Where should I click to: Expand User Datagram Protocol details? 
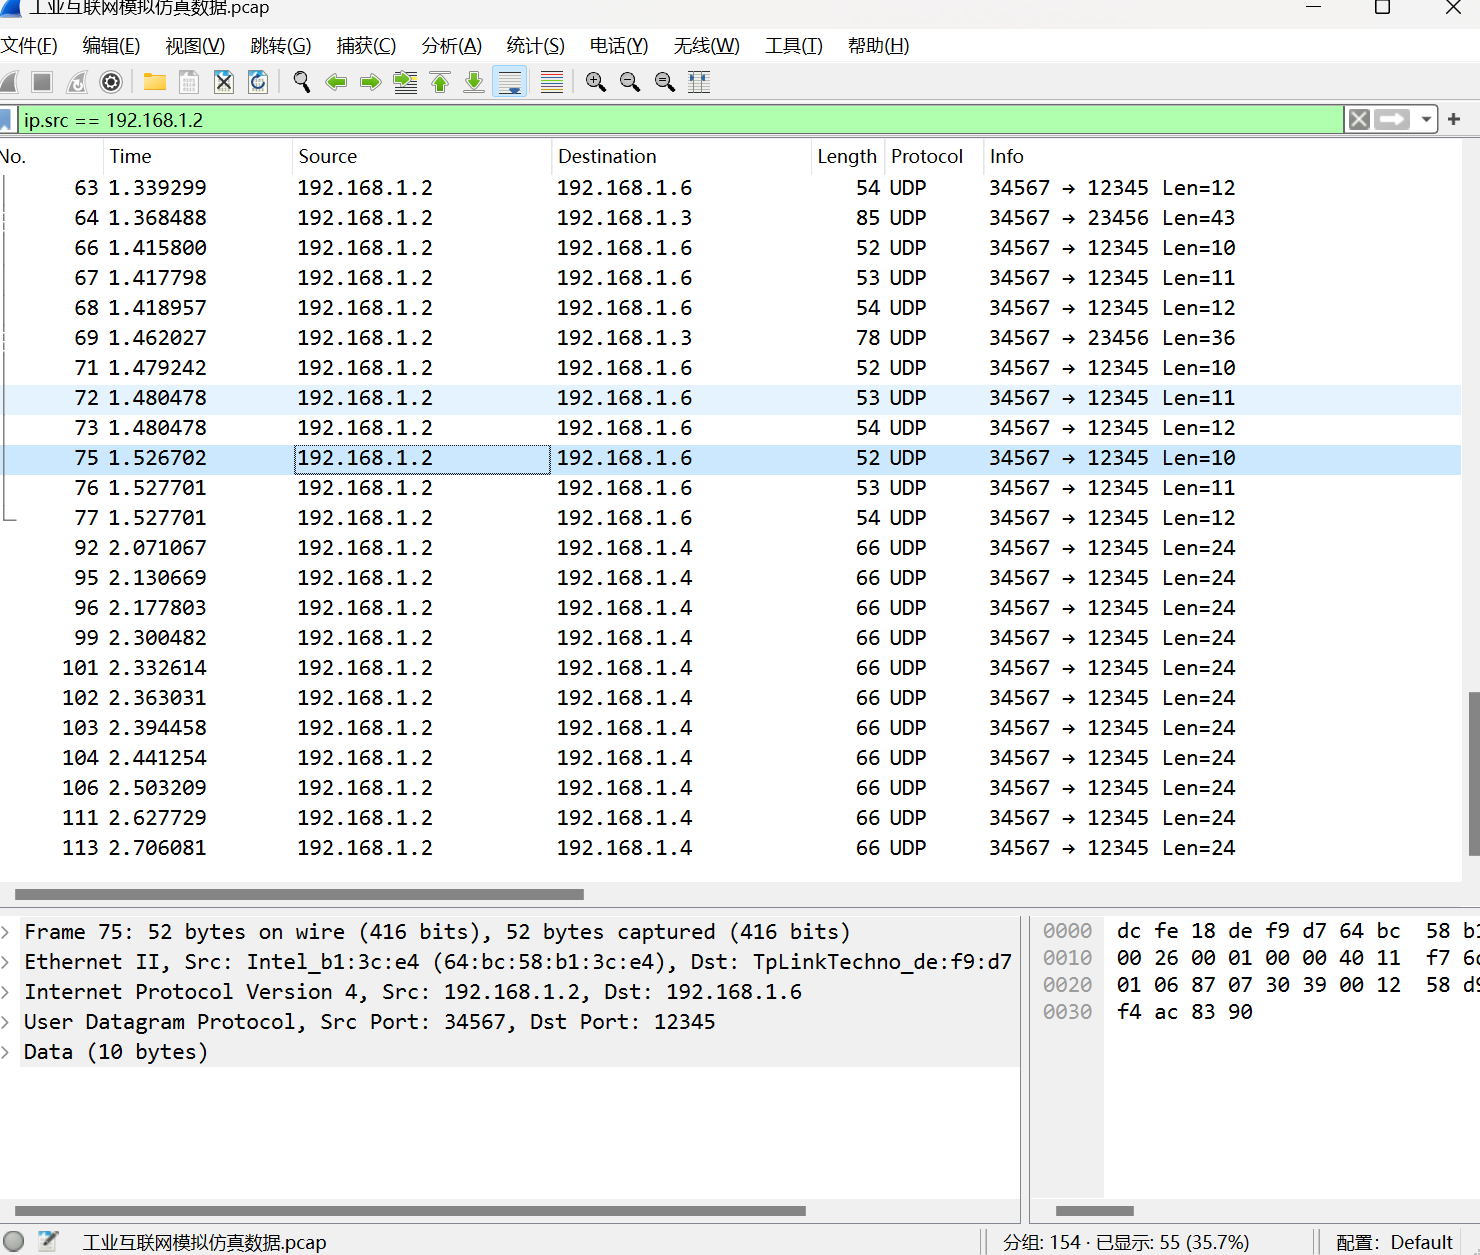[6, 1022]
